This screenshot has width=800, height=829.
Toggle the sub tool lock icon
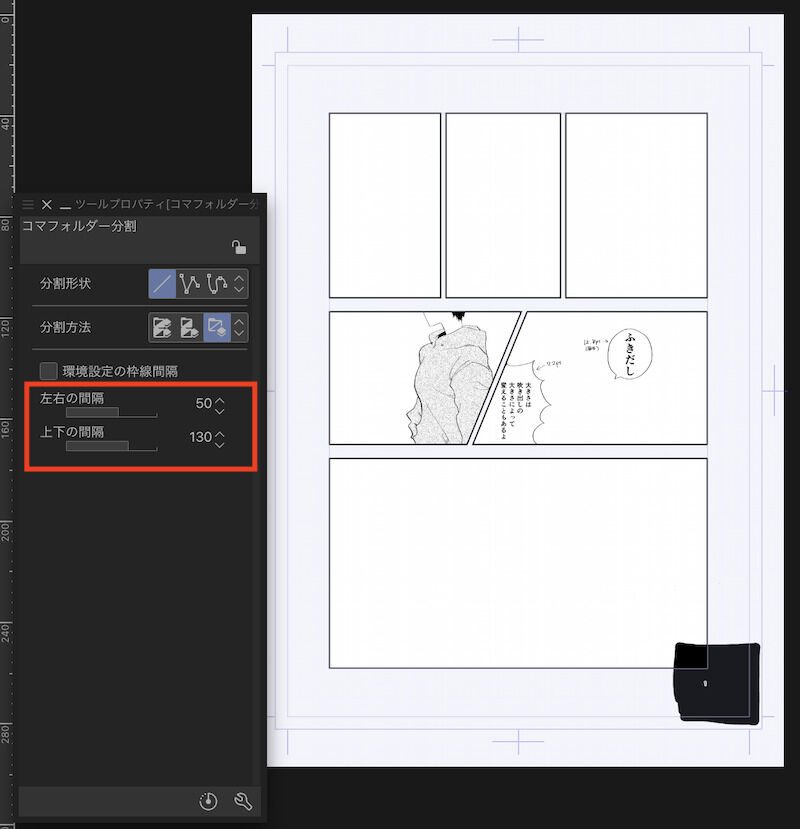pos(239,247)
